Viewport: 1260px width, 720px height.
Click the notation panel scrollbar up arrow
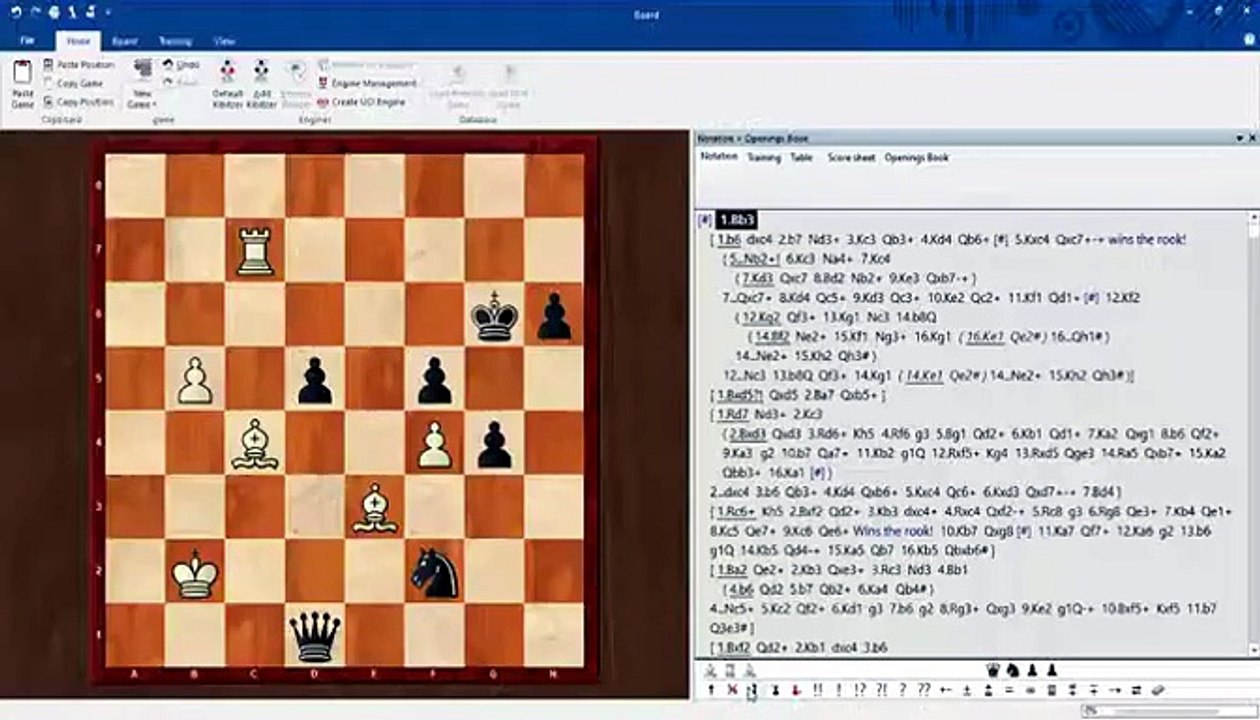(x=1253, y=217)
